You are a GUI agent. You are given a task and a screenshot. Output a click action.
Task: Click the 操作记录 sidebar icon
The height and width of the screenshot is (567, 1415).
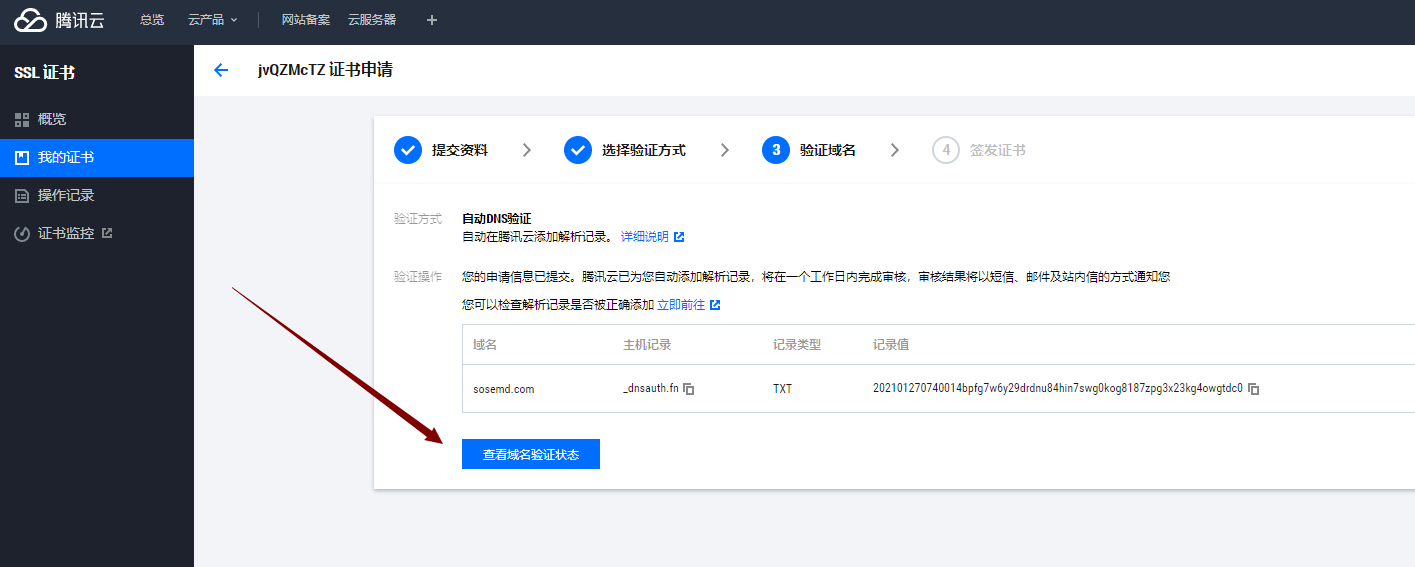coord(22,196)
